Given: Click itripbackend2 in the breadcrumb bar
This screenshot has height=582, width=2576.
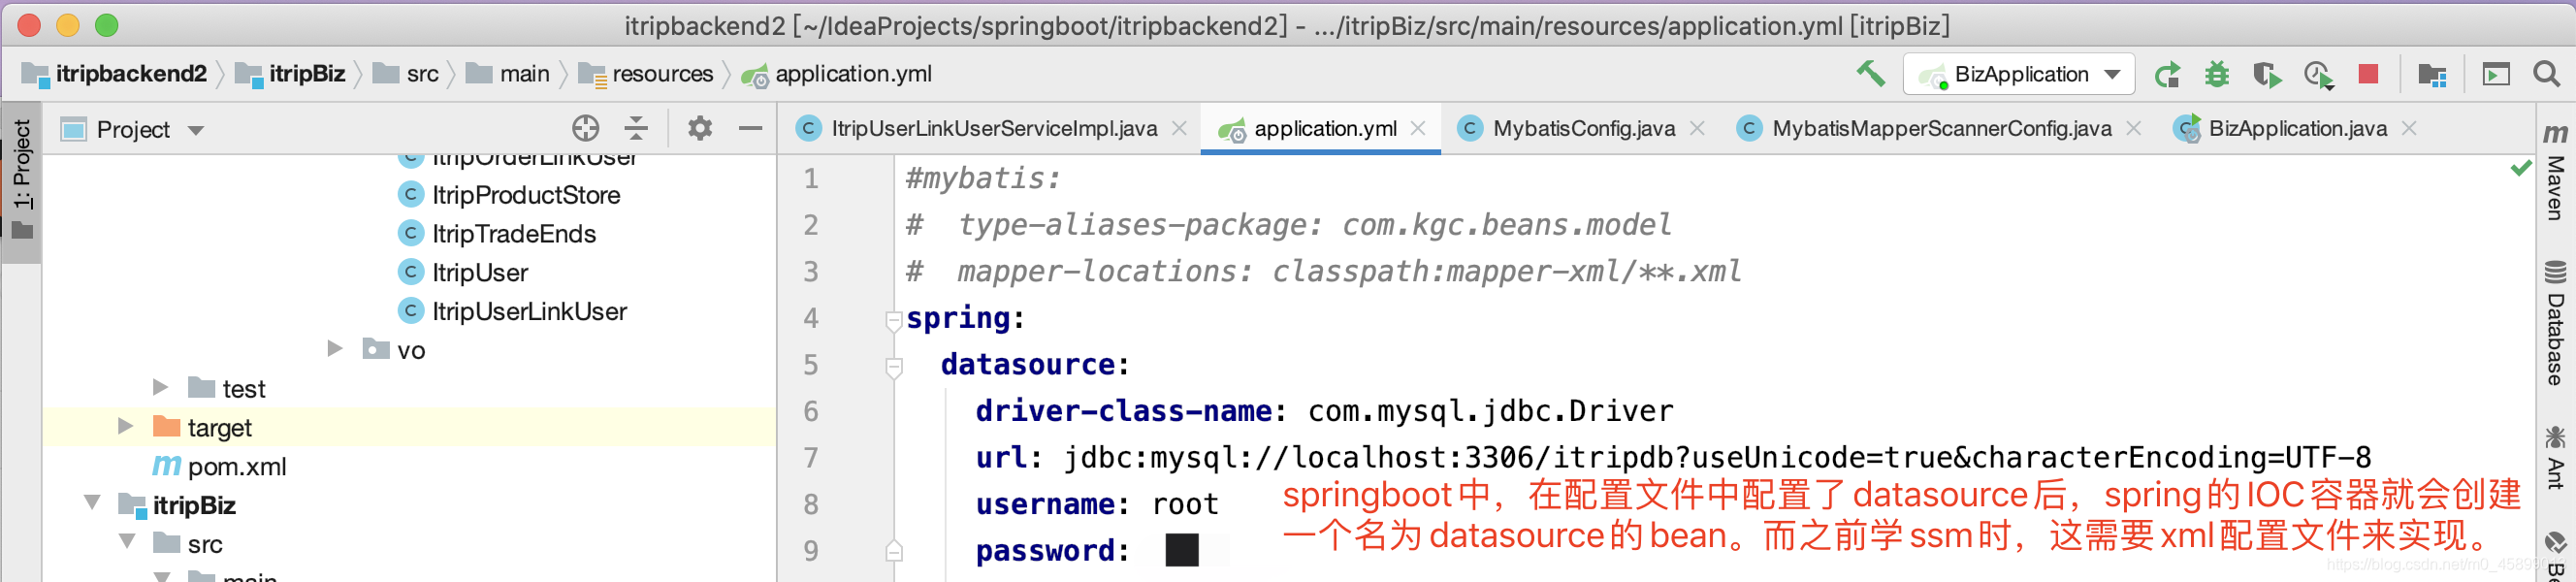Looking at the screenshot, I should (114, 74).
